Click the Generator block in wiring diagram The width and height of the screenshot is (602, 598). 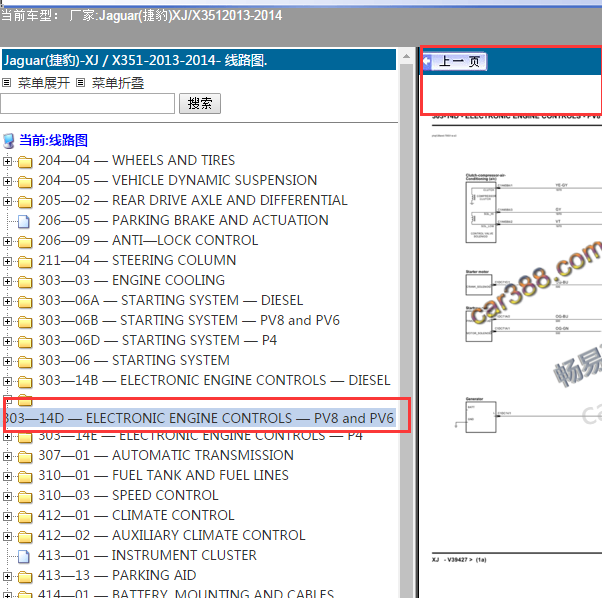[481, 417]
